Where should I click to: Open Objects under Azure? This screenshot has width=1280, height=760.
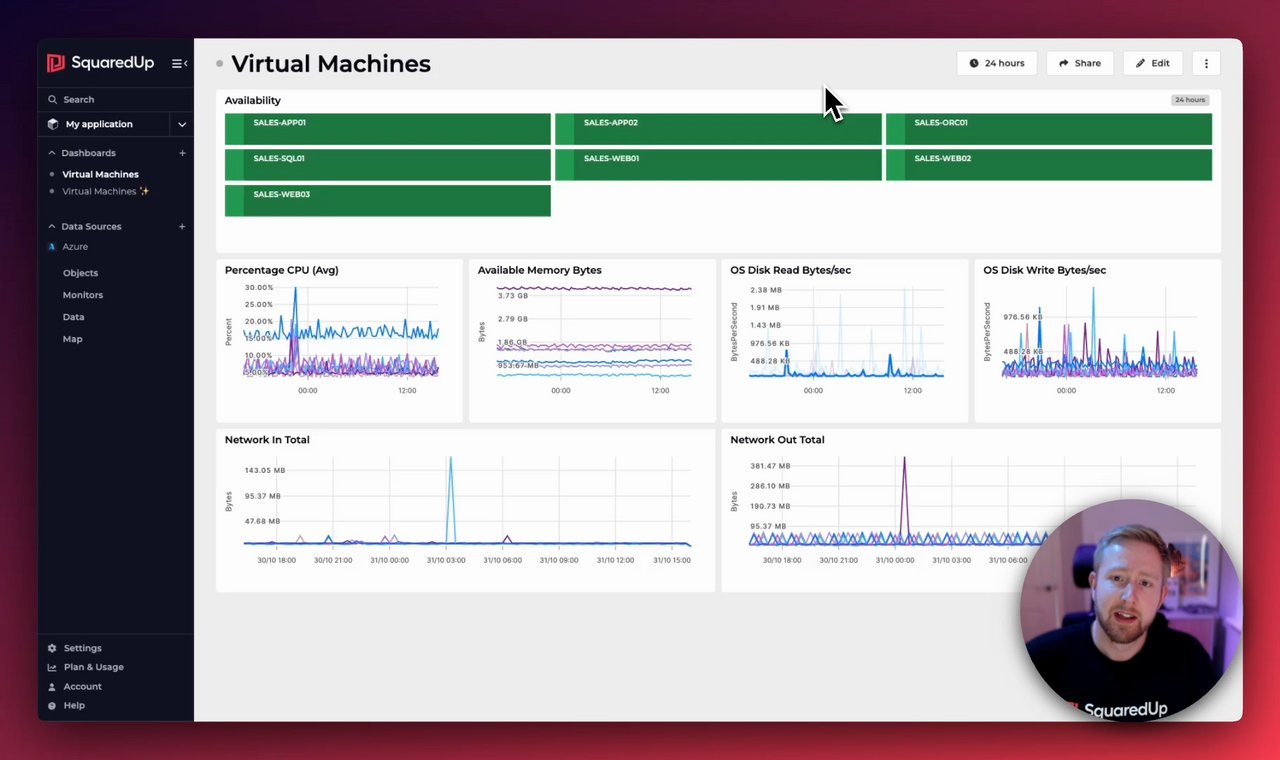click(80, 273)
